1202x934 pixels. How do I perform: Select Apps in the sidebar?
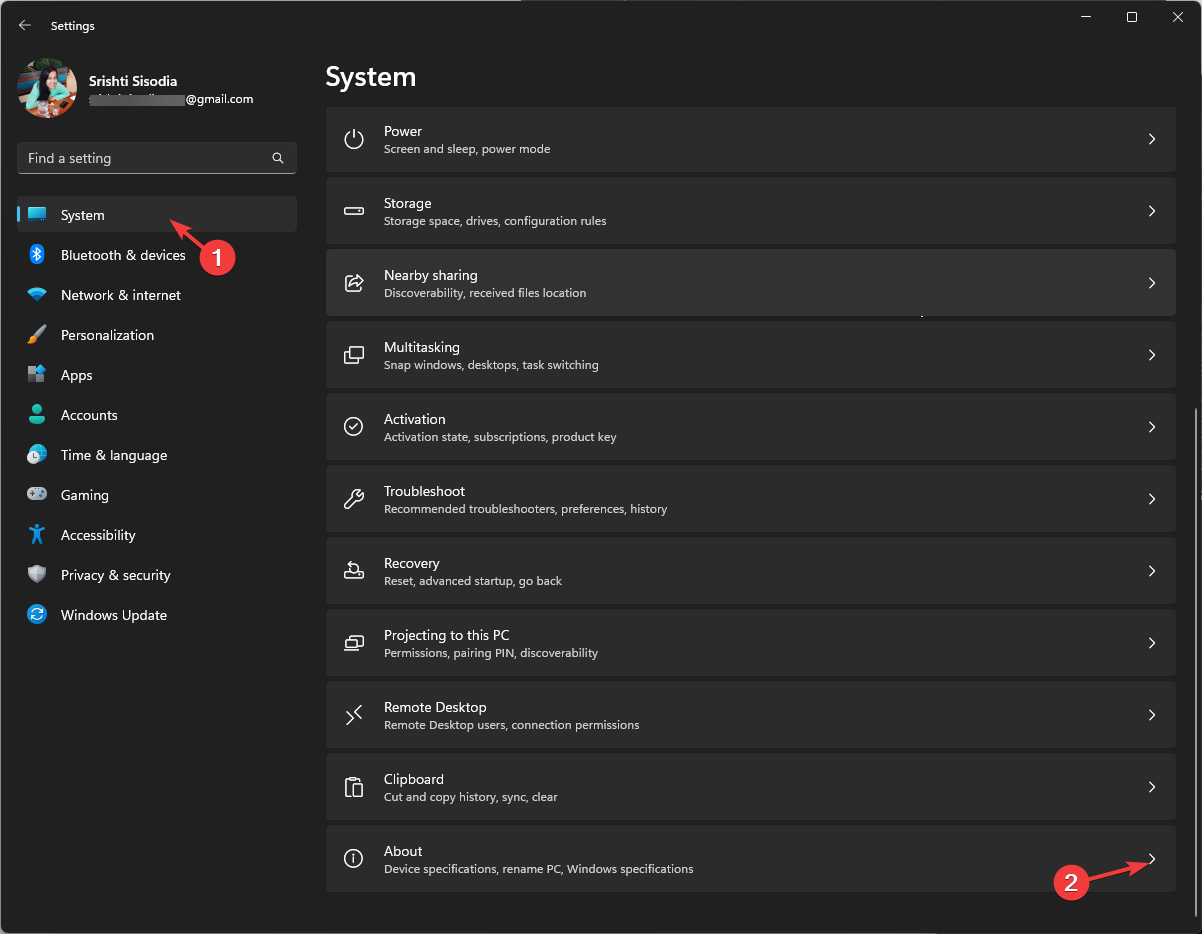(x=76, y=375)
